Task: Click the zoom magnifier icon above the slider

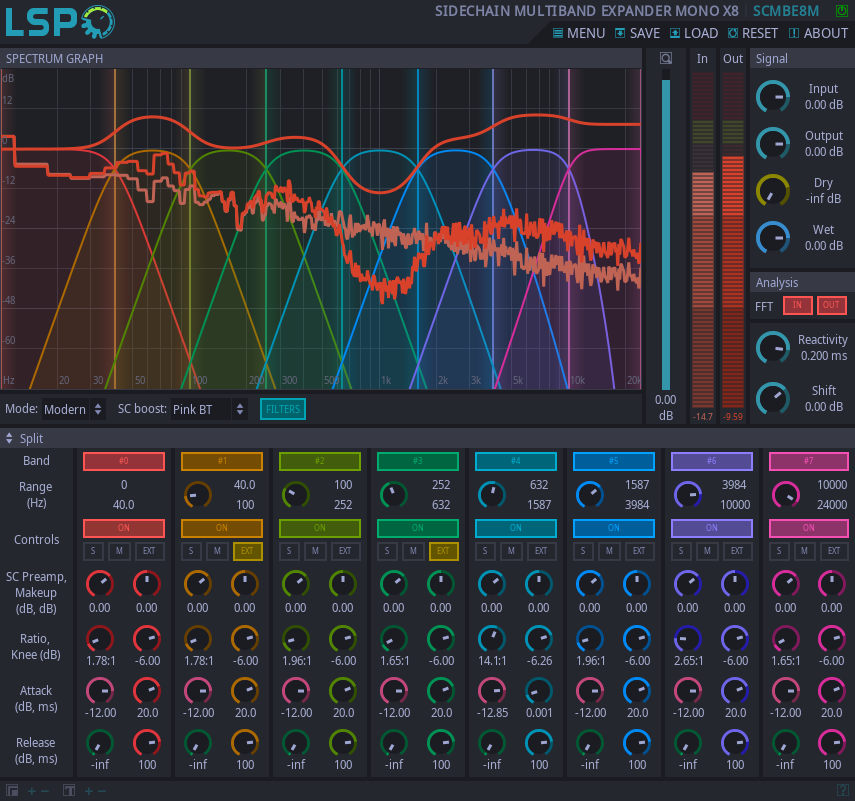Action: [665, 58]
